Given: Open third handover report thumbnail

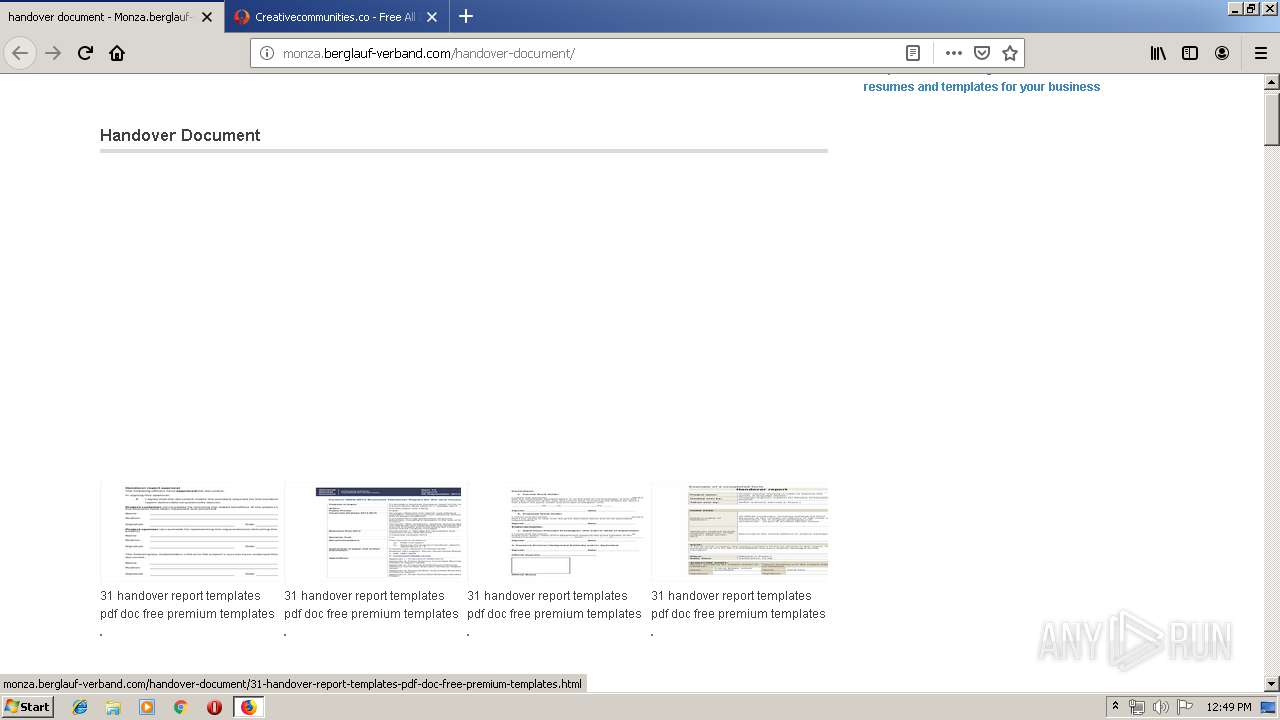Looking at the screenshot, I should pos(559,531).
